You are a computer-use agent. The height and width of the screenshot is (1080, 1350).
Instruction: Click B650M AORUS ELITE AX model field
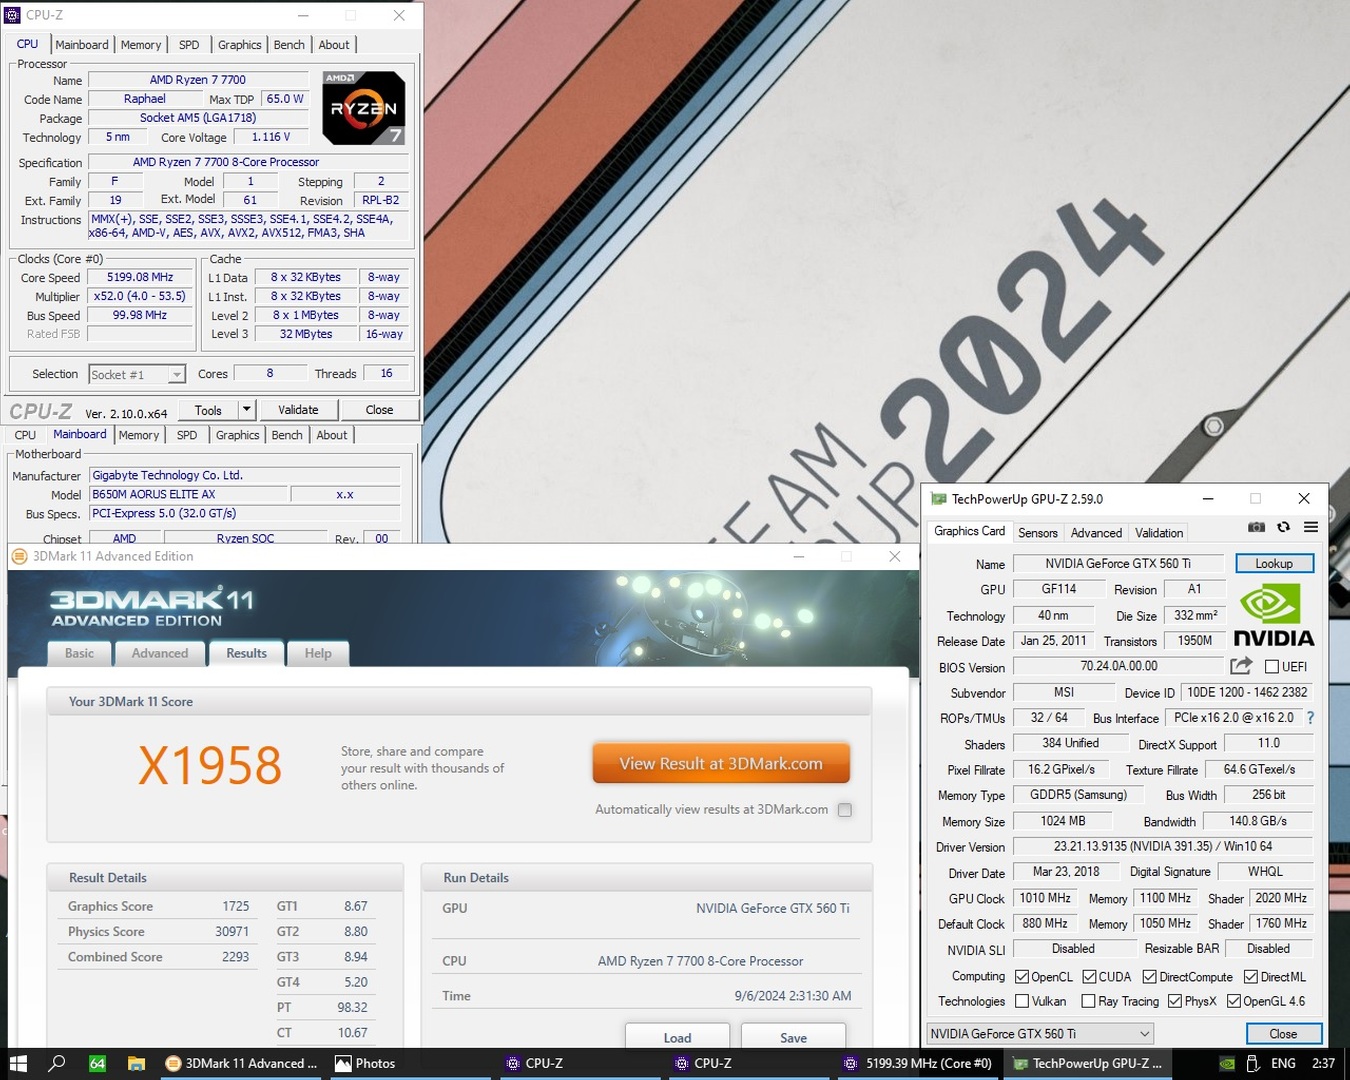tap(188, 494)
